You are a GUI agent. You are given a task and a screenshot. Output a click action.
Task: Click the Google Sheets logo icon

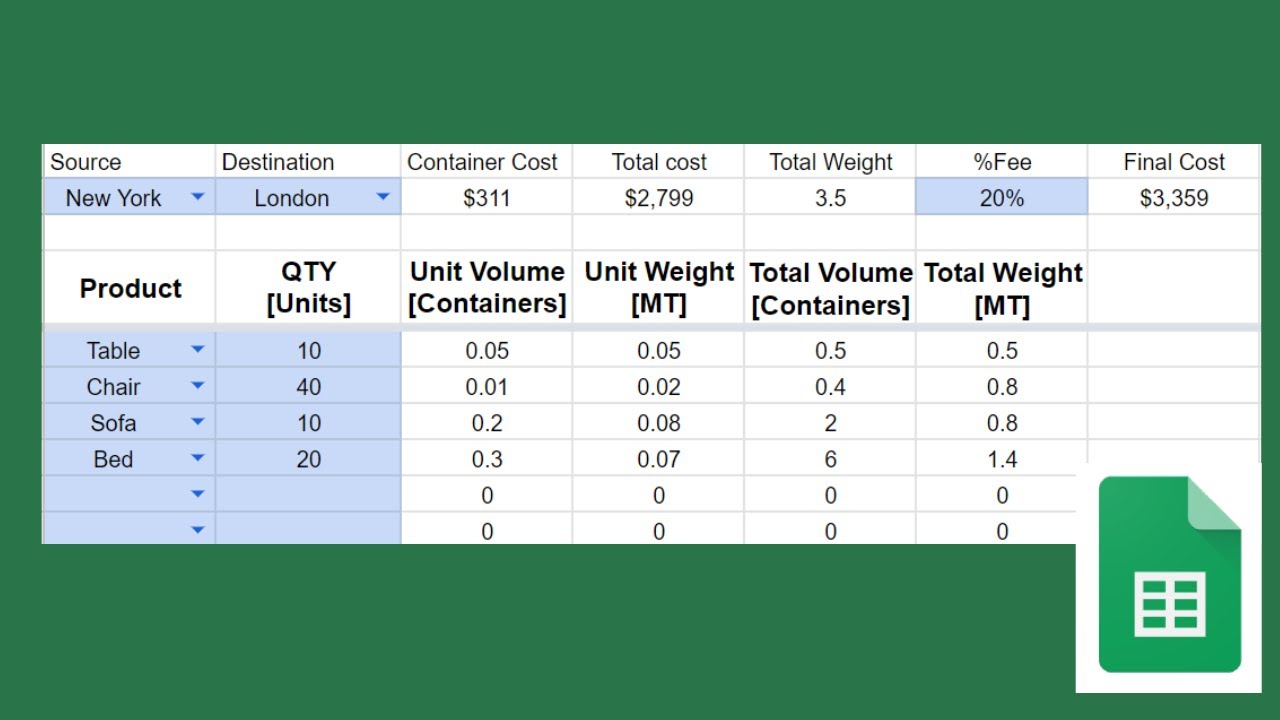[1169, 575]
